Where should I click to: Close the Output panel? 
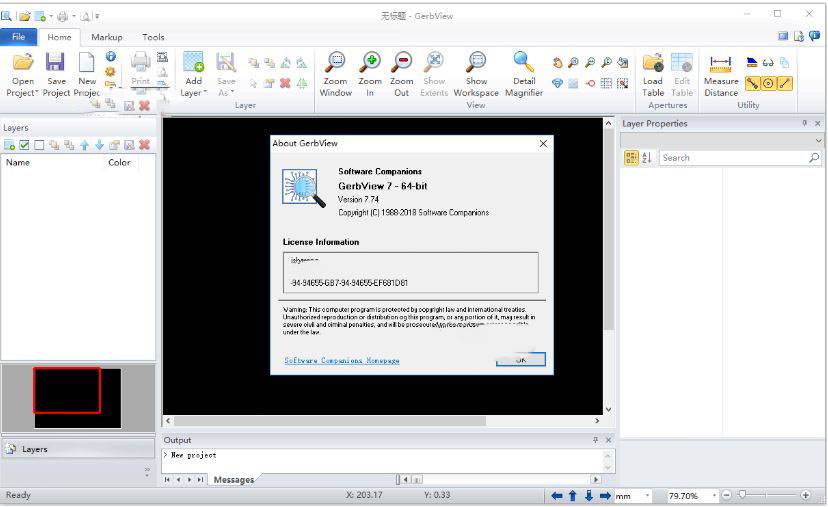pos(608,440)
